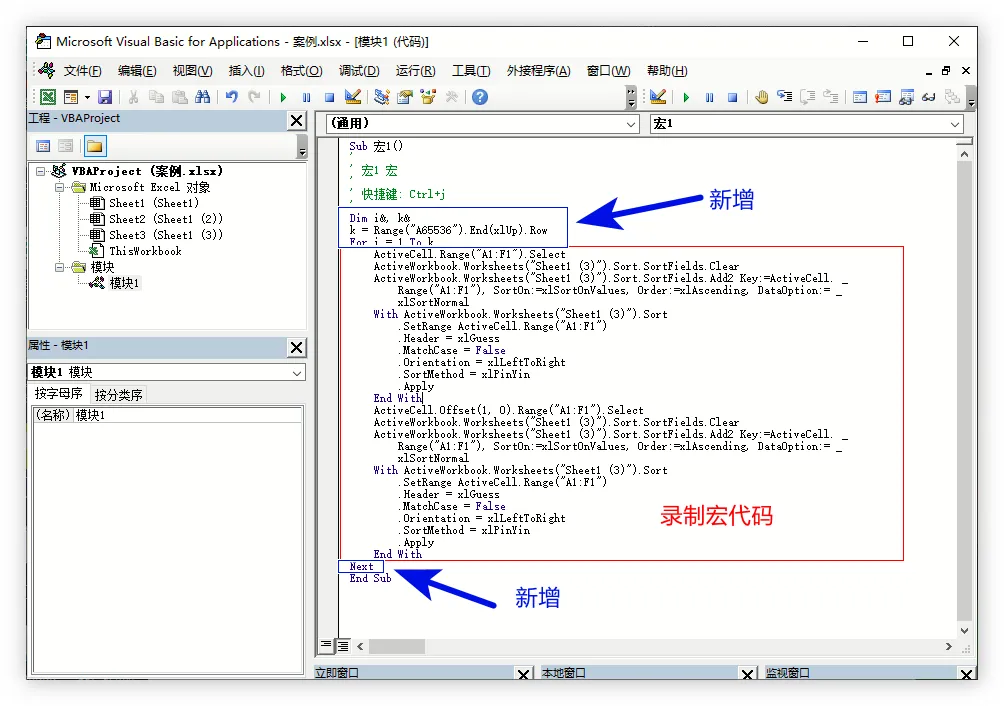Switch to Full Module View button

tap(343, 646)
